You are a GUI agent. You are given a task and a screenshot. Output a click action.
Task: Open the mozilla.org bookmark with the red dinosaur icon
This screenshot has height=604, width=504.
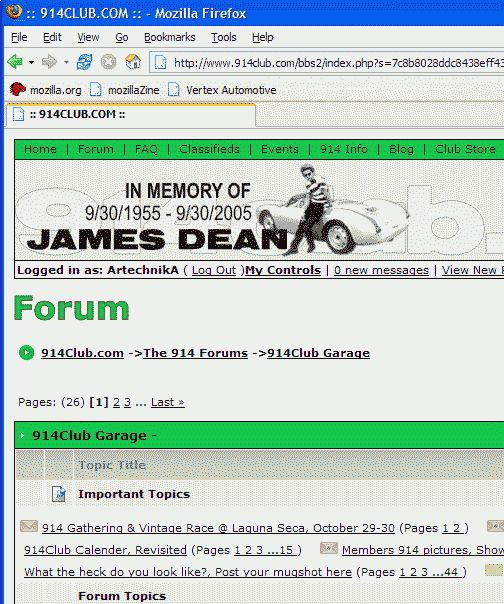(x=45, y=90)
